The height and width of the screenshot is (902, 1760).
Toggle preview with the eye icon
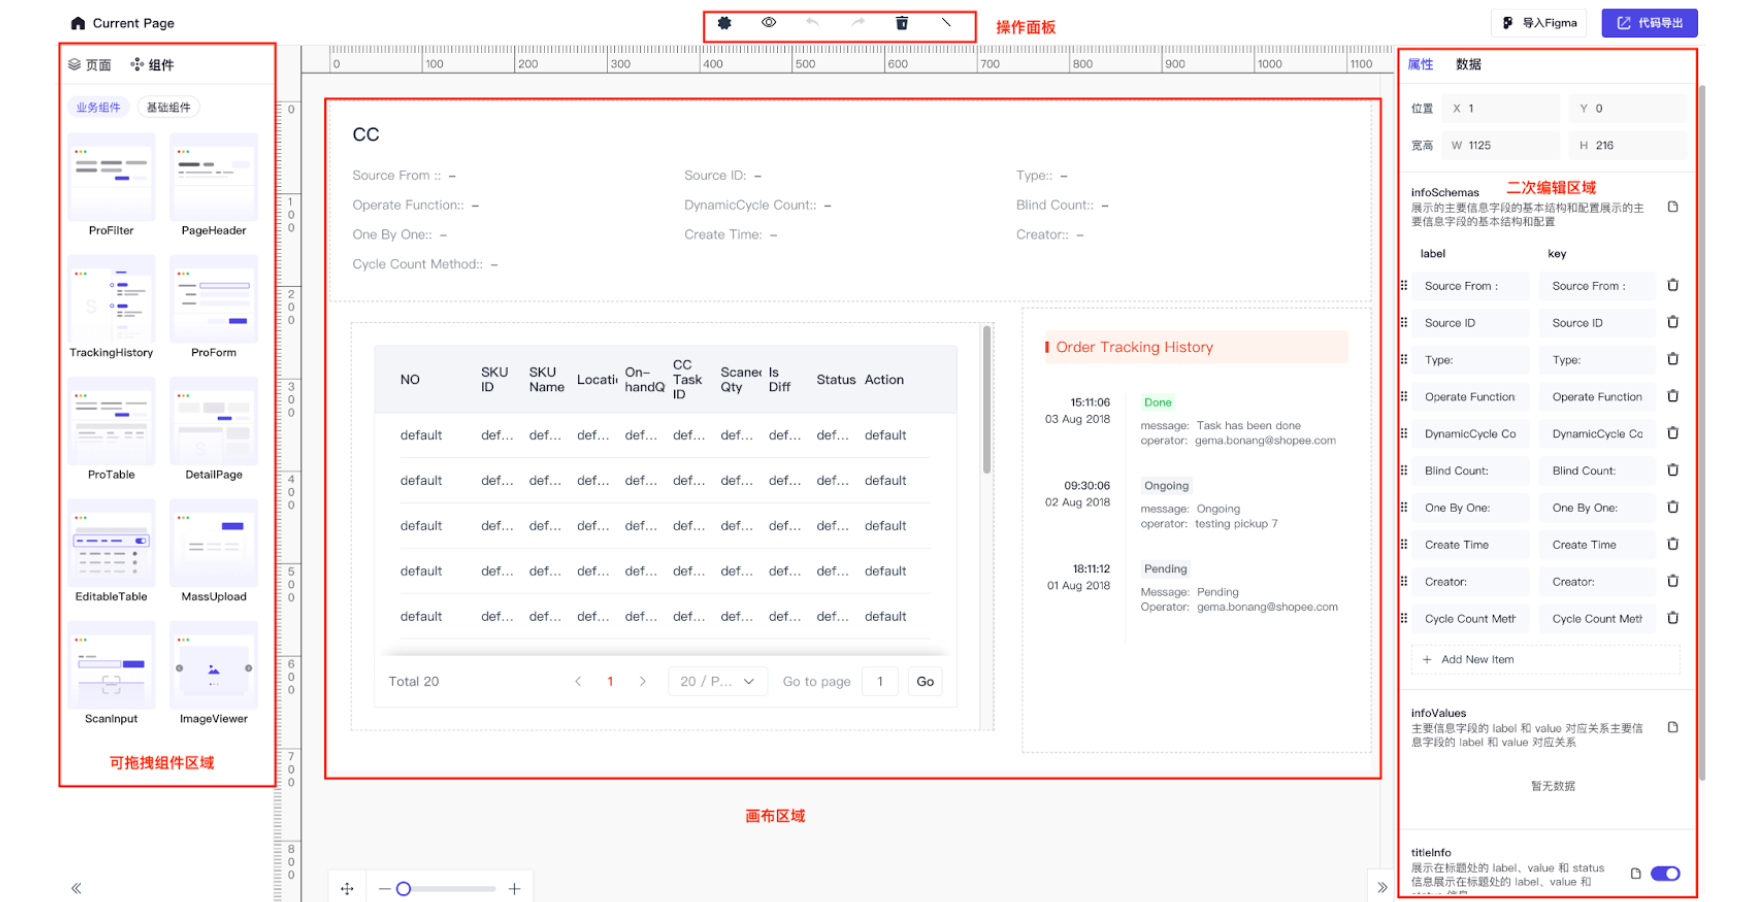click(769, 22)
